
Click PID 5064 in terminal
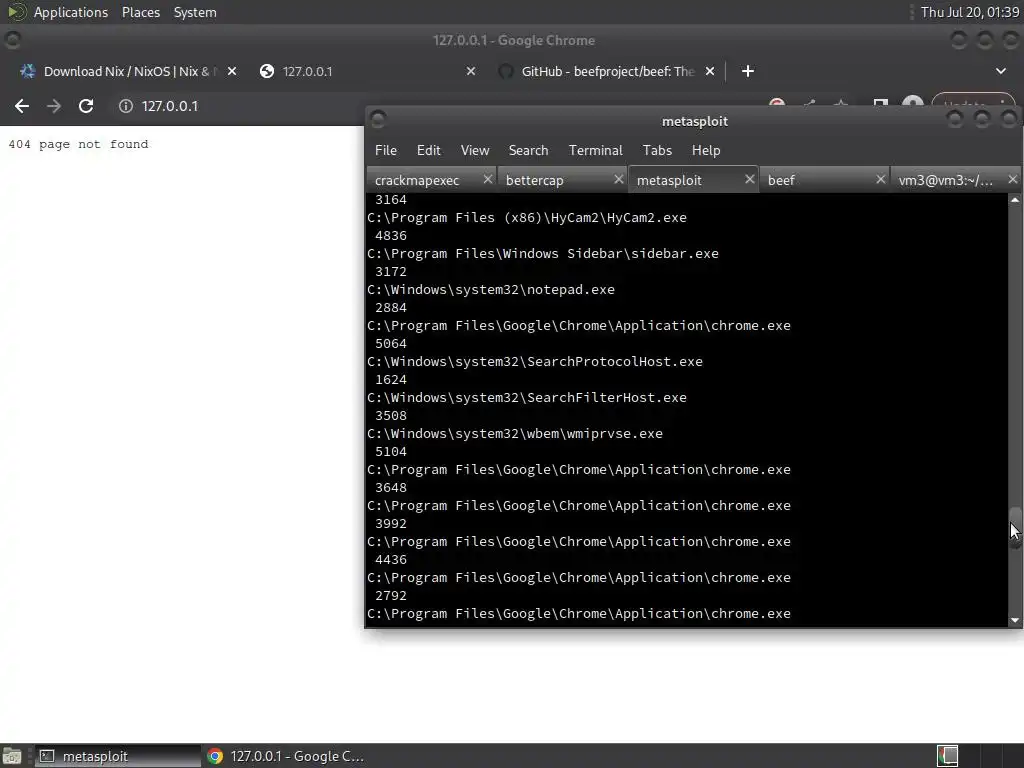(391, 344)
